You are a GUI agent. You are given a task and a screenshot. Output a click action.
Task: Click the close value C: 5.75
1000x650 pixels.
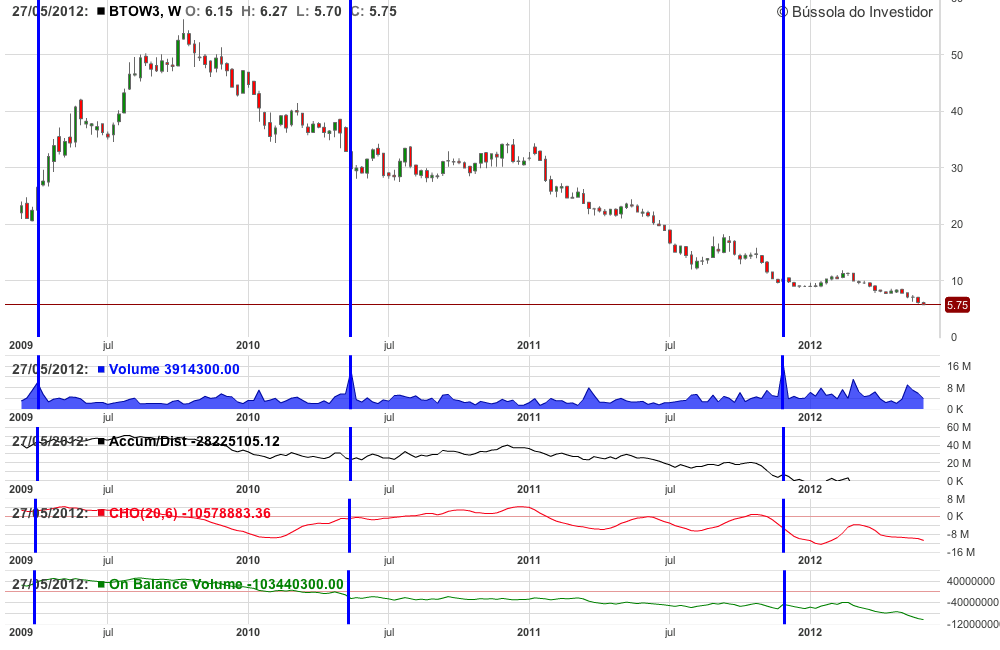[x=374, y=11]
